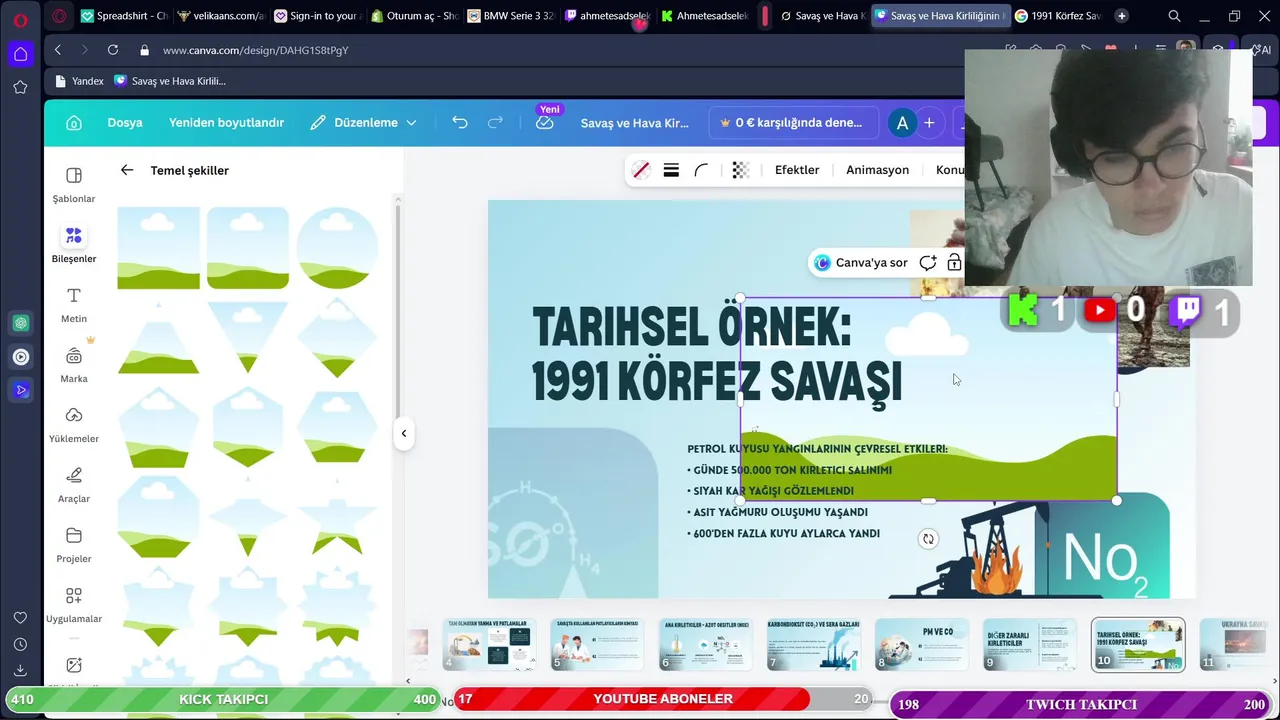Open the Projeler folder panel
Image resolution: width=1280 pixels, height=720 pixels.
(73, 545)
